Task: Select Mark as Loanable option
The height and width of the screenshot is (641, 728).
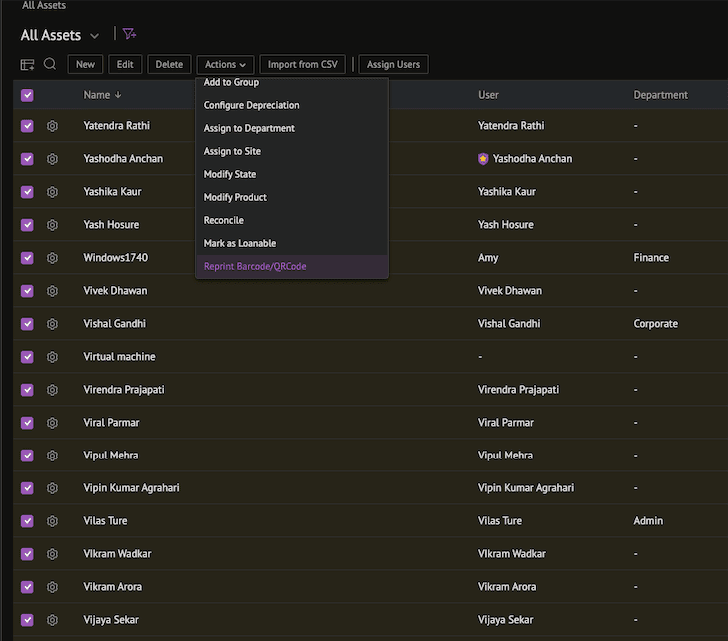Action: pos(240,243)
